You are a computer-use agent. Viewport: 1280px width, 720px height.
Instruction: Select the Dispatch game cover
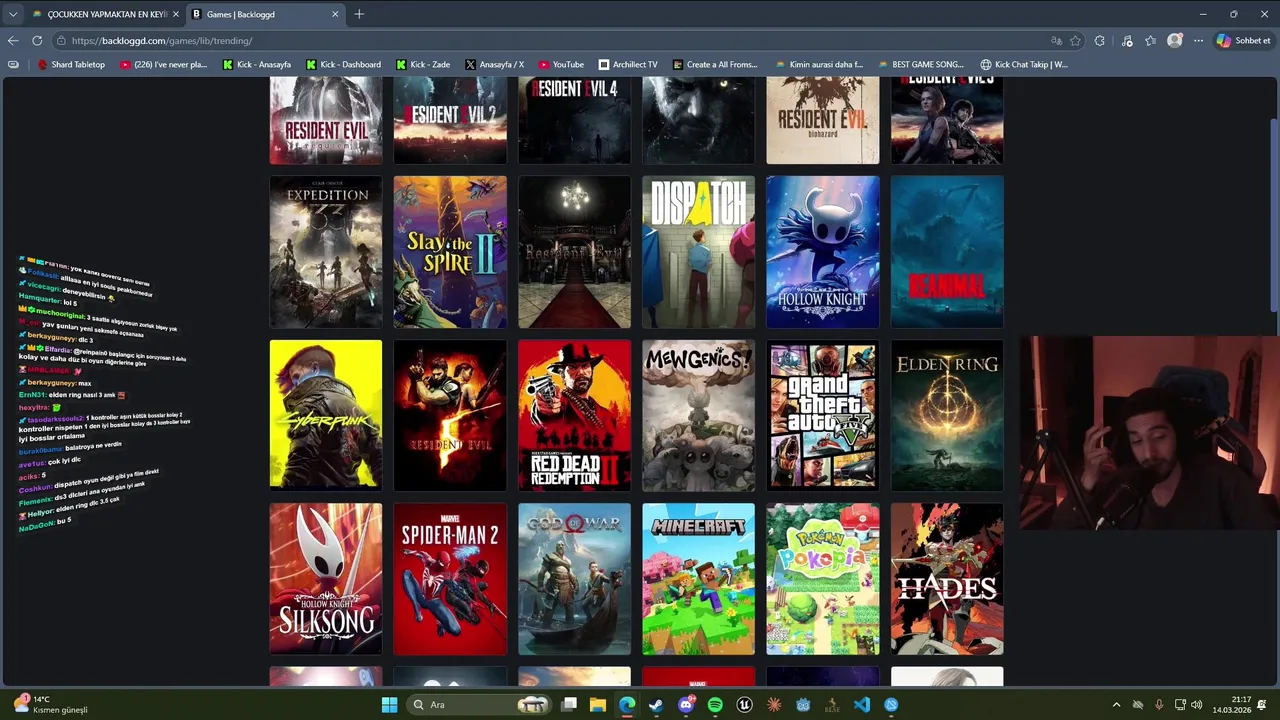[698, 252]
